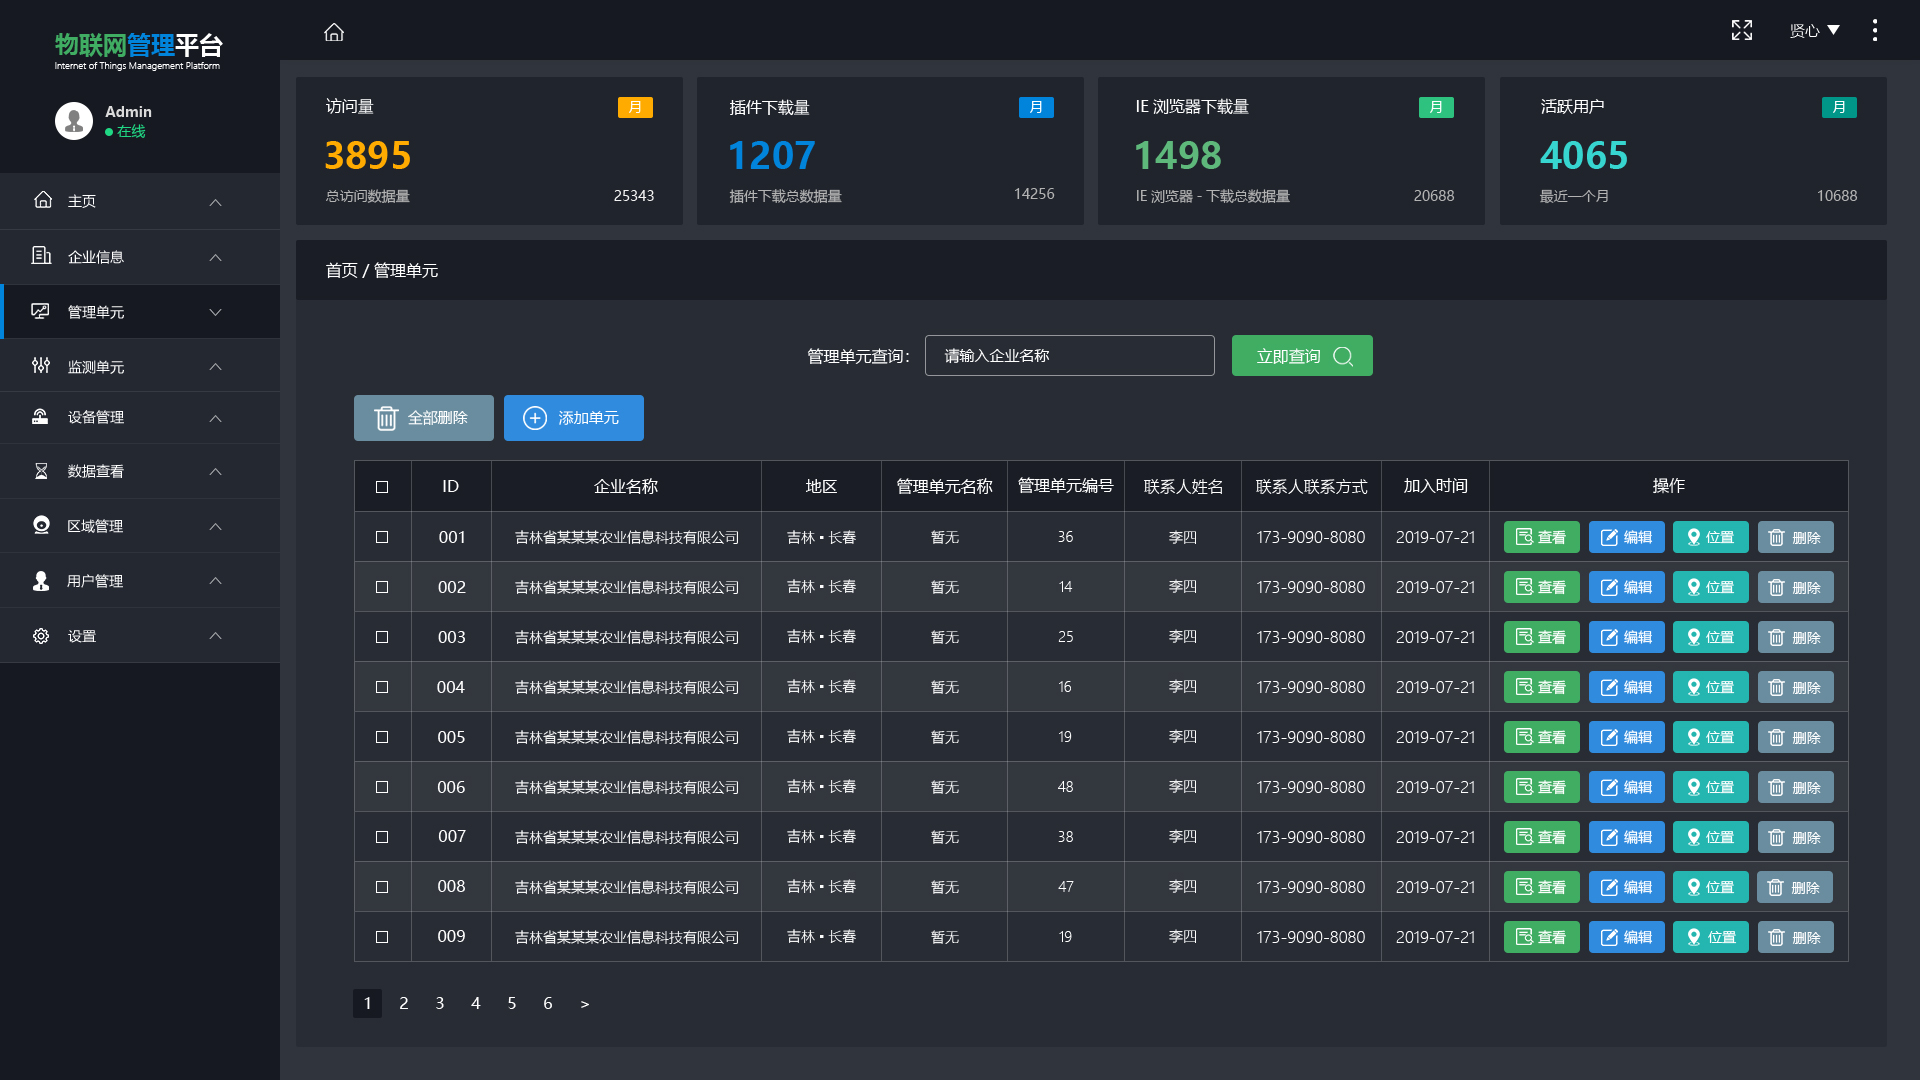Screen dimensions: 1920x1080
Task: Click the 数据查看 hourglass icon in sidebar
Action: tap(41, 471)
